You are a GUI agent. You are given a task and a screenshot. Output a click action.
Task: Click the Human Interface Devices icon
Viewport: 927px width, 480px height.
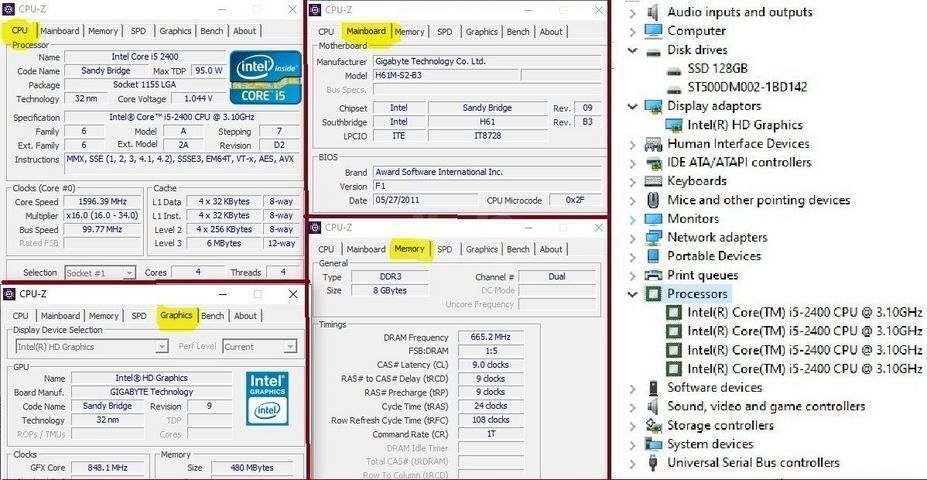(653, 144)
